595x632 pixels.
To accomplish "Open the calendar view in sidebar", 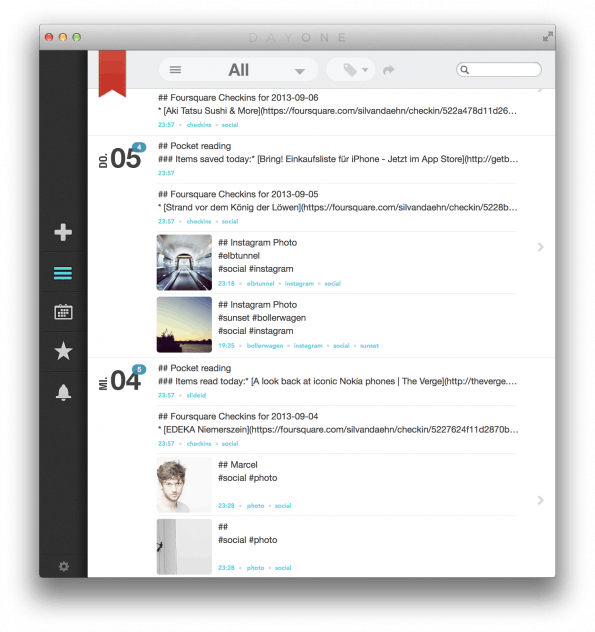I will coord(63,312).
